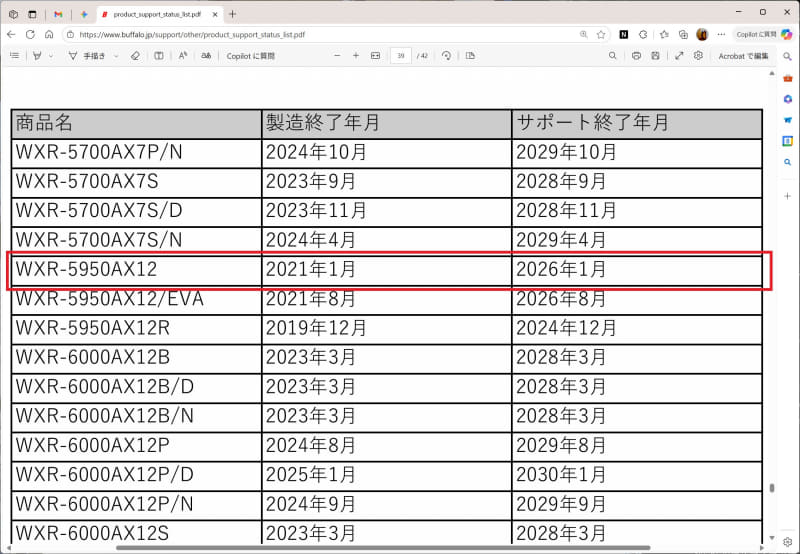800x554 pixels.
Task: Click the horizontal scrollbar thumb
Action: [x=383, y=548]
